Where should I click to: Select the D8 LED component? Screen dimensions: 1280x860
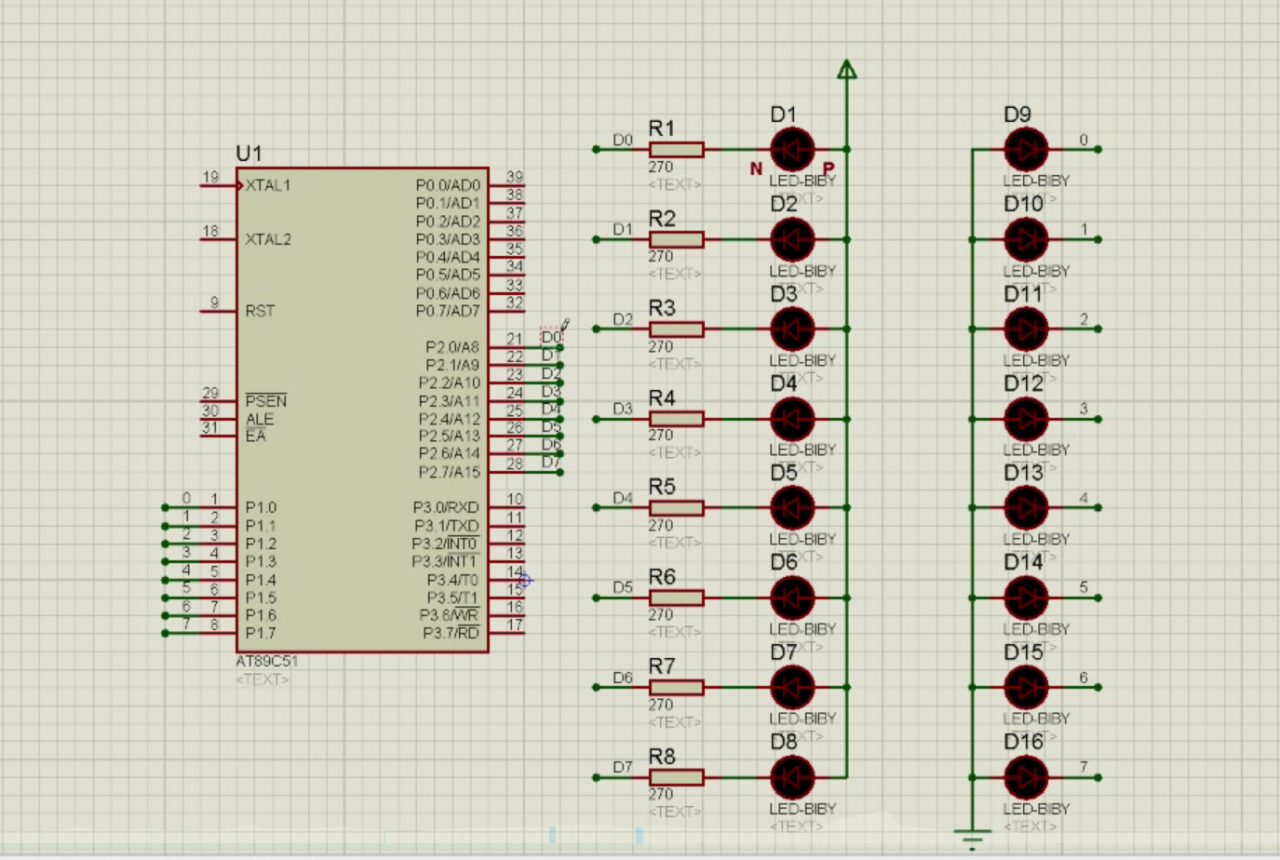click(792, 777)
